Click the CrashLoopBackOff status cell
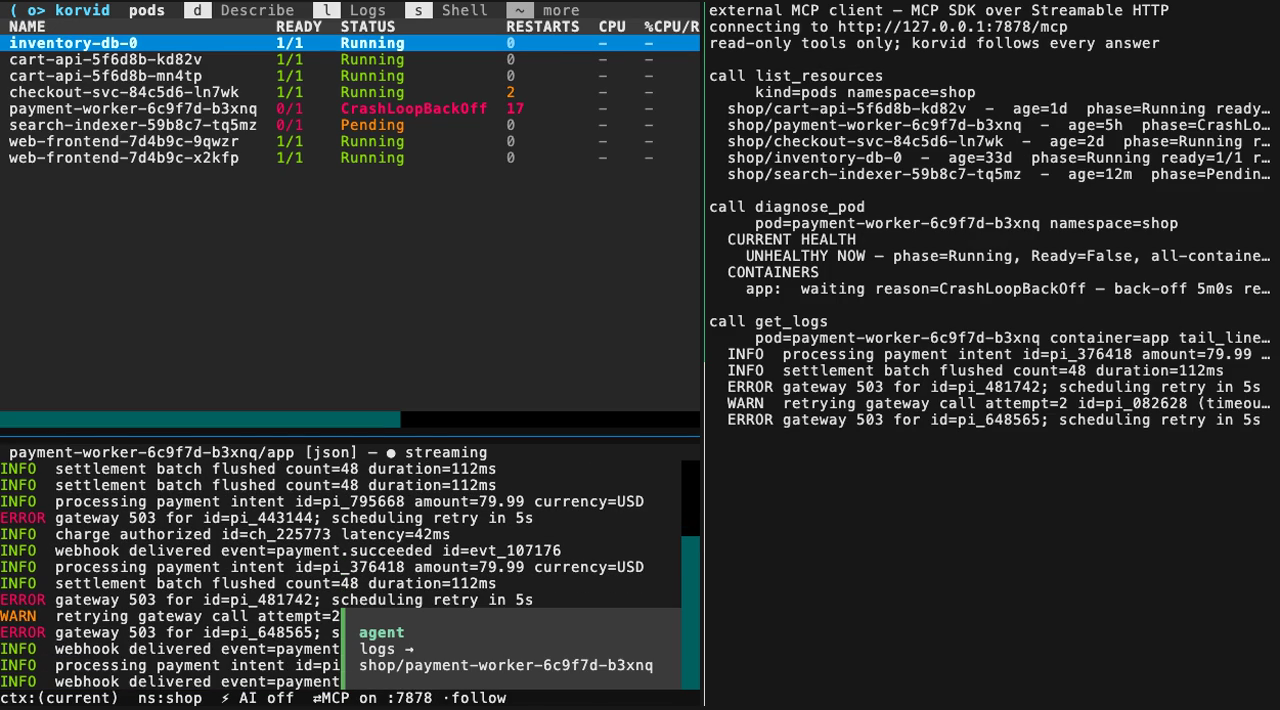Screen dimensions: 1280x710 414,109
